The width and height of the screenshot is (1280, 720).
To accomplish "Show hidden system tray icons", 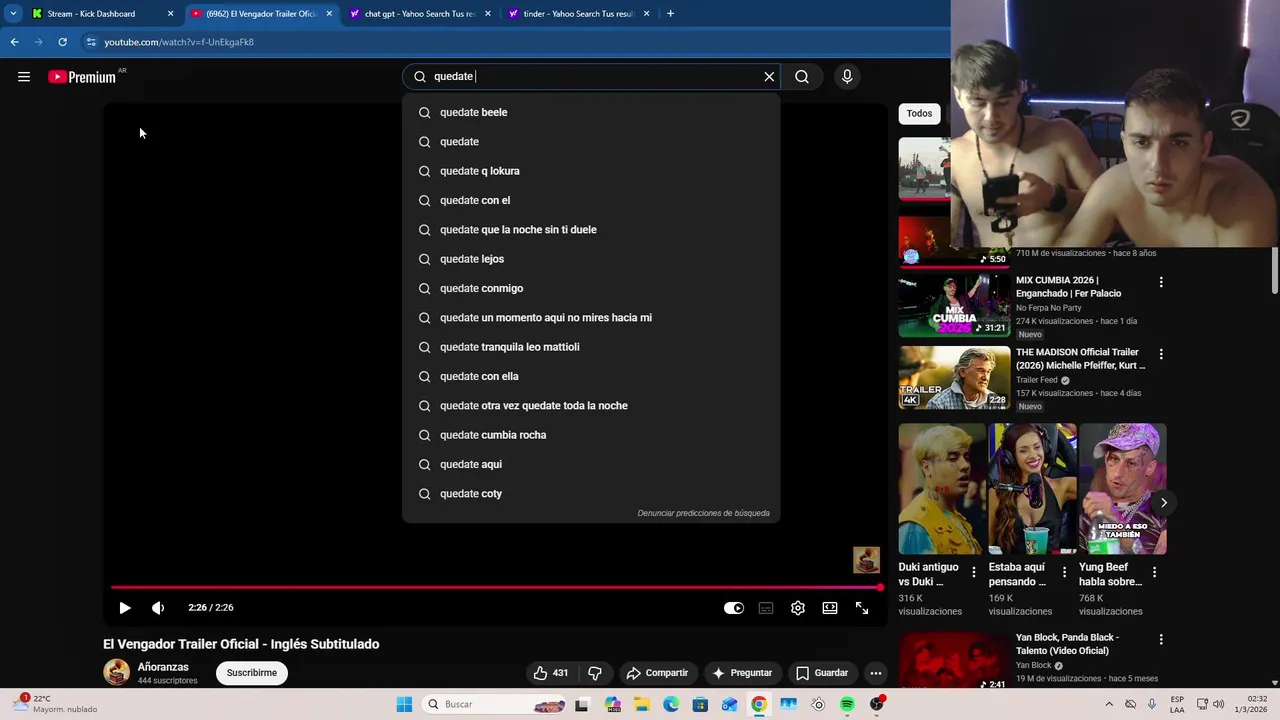I will (1108, 704).
